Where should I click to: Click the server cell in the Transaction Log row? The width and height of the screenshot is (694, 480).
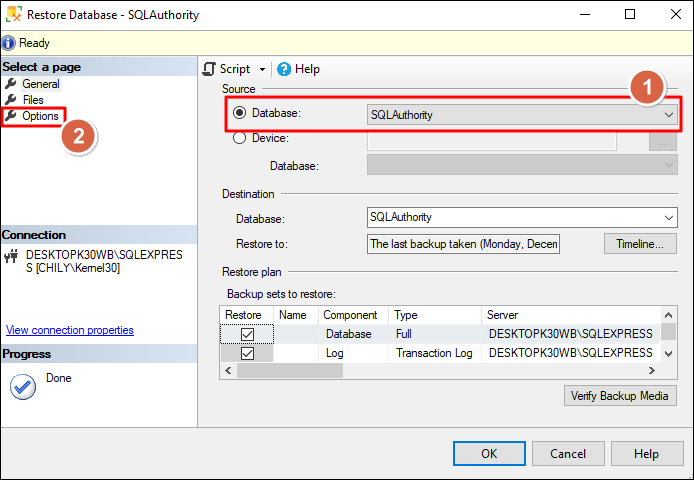click(x=571, y=353)
